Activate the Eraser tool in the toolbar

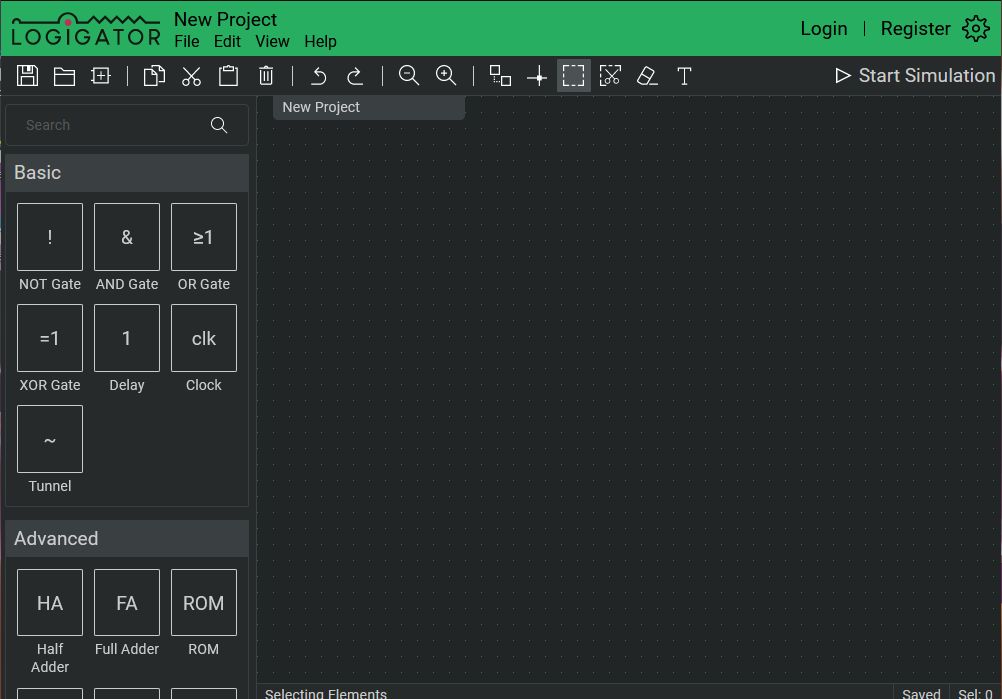point(646,75)
